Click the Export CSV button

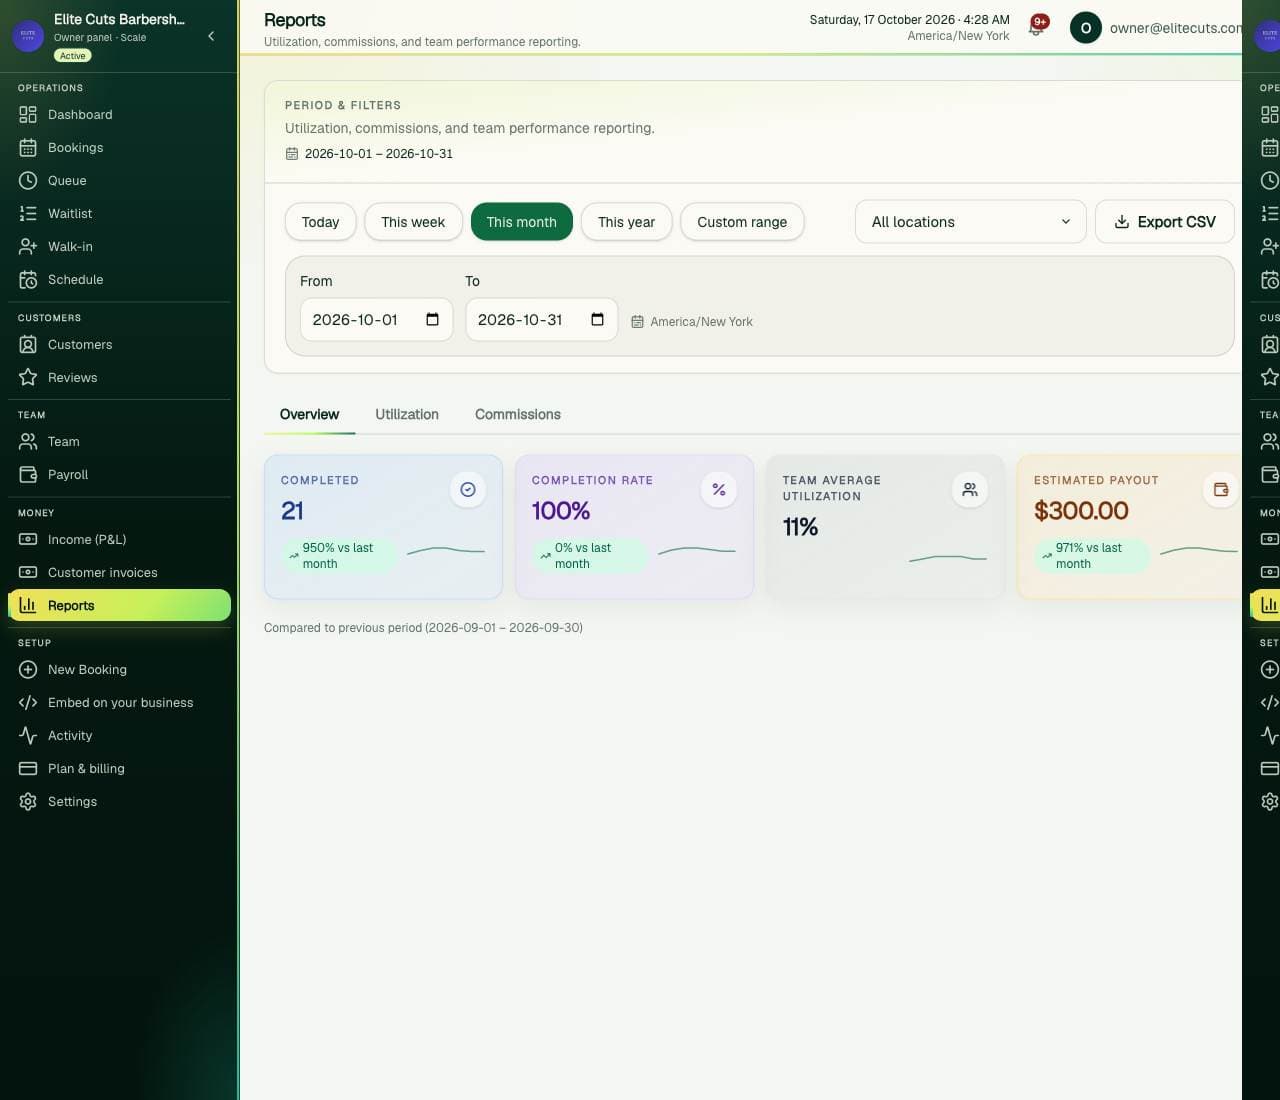click(1165, 222)
